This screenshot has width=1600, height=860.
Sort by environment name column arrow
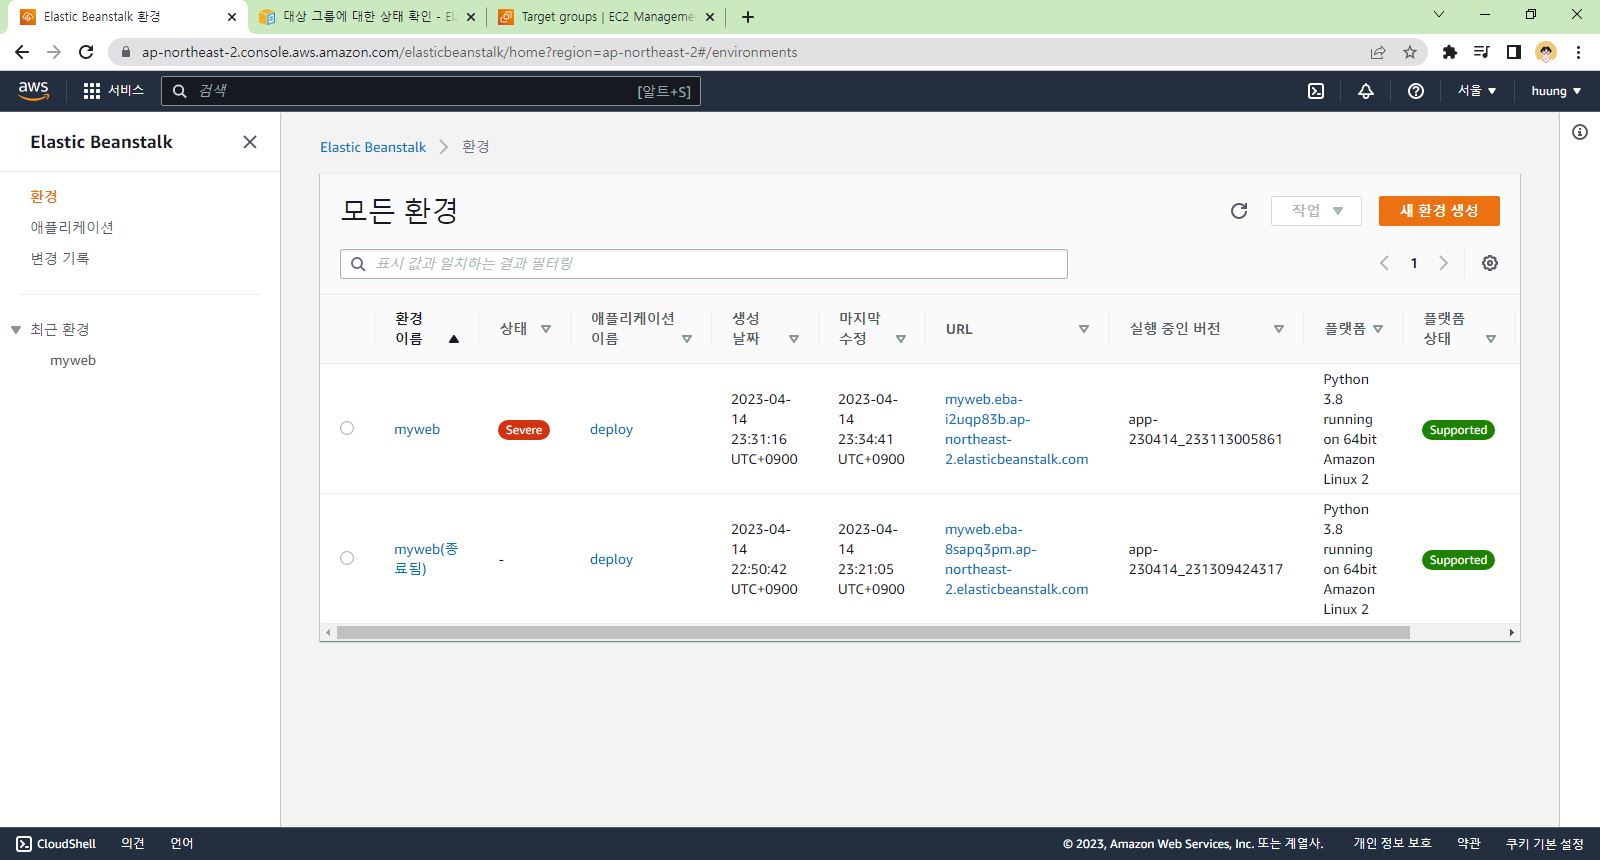(454, 339)
